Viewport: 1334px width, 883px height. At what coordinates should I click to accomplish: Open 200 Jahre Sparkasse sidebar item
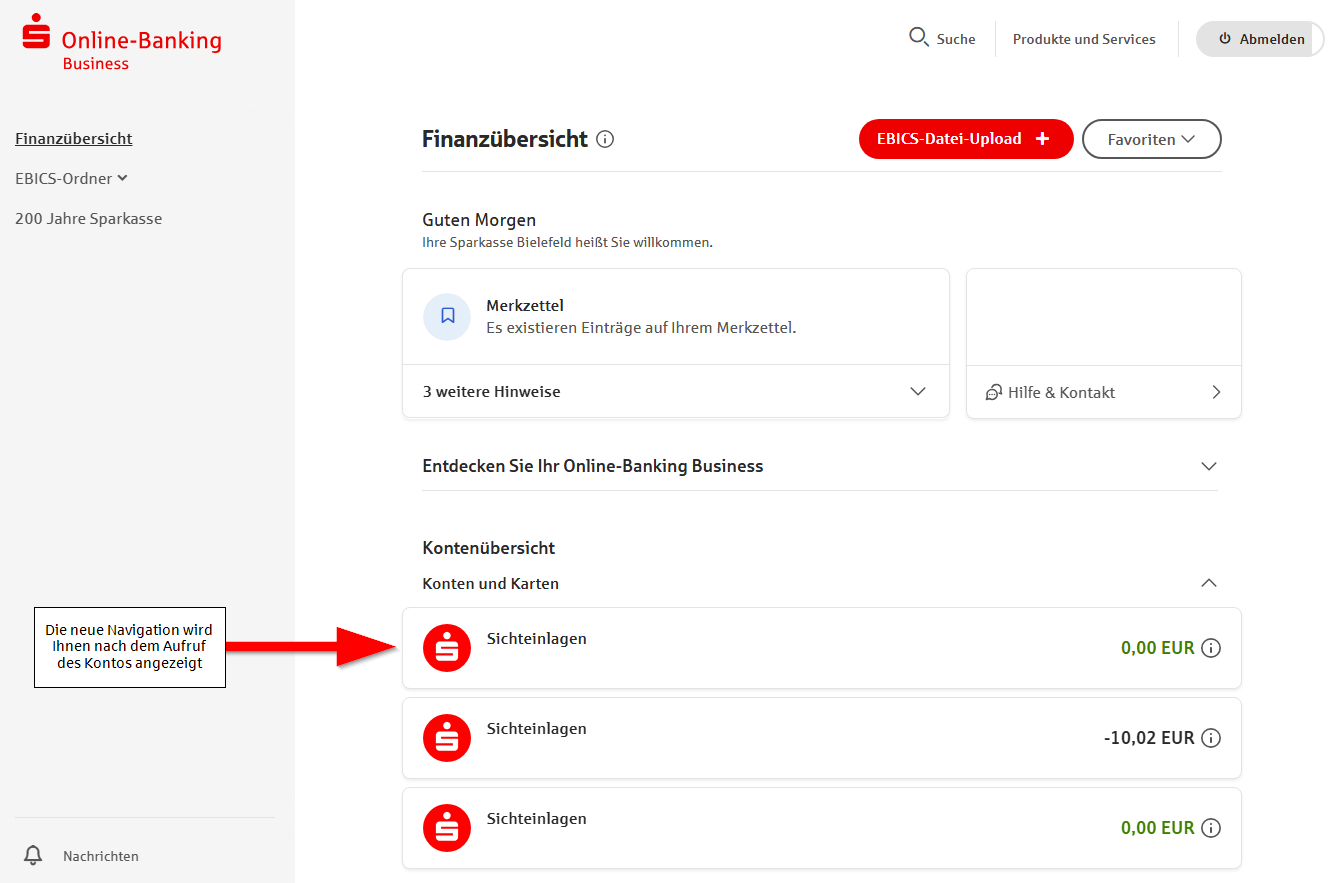pos(88,218)
